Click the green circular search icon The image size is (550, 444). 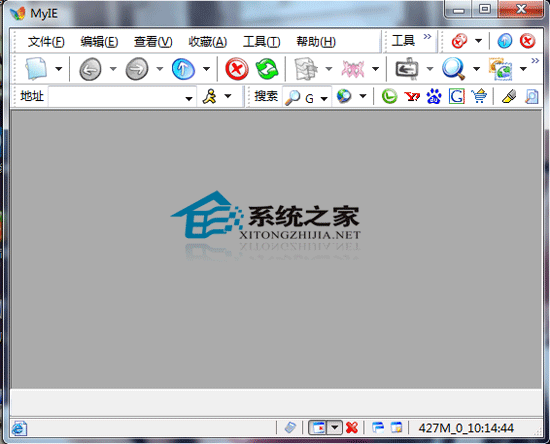[389, 96]
